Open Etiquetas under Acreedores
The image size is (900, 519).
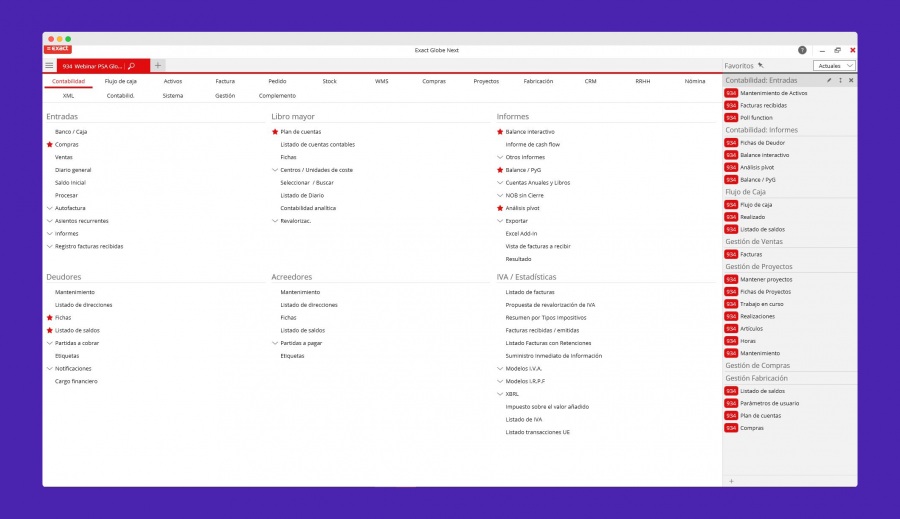pos(292,356)
